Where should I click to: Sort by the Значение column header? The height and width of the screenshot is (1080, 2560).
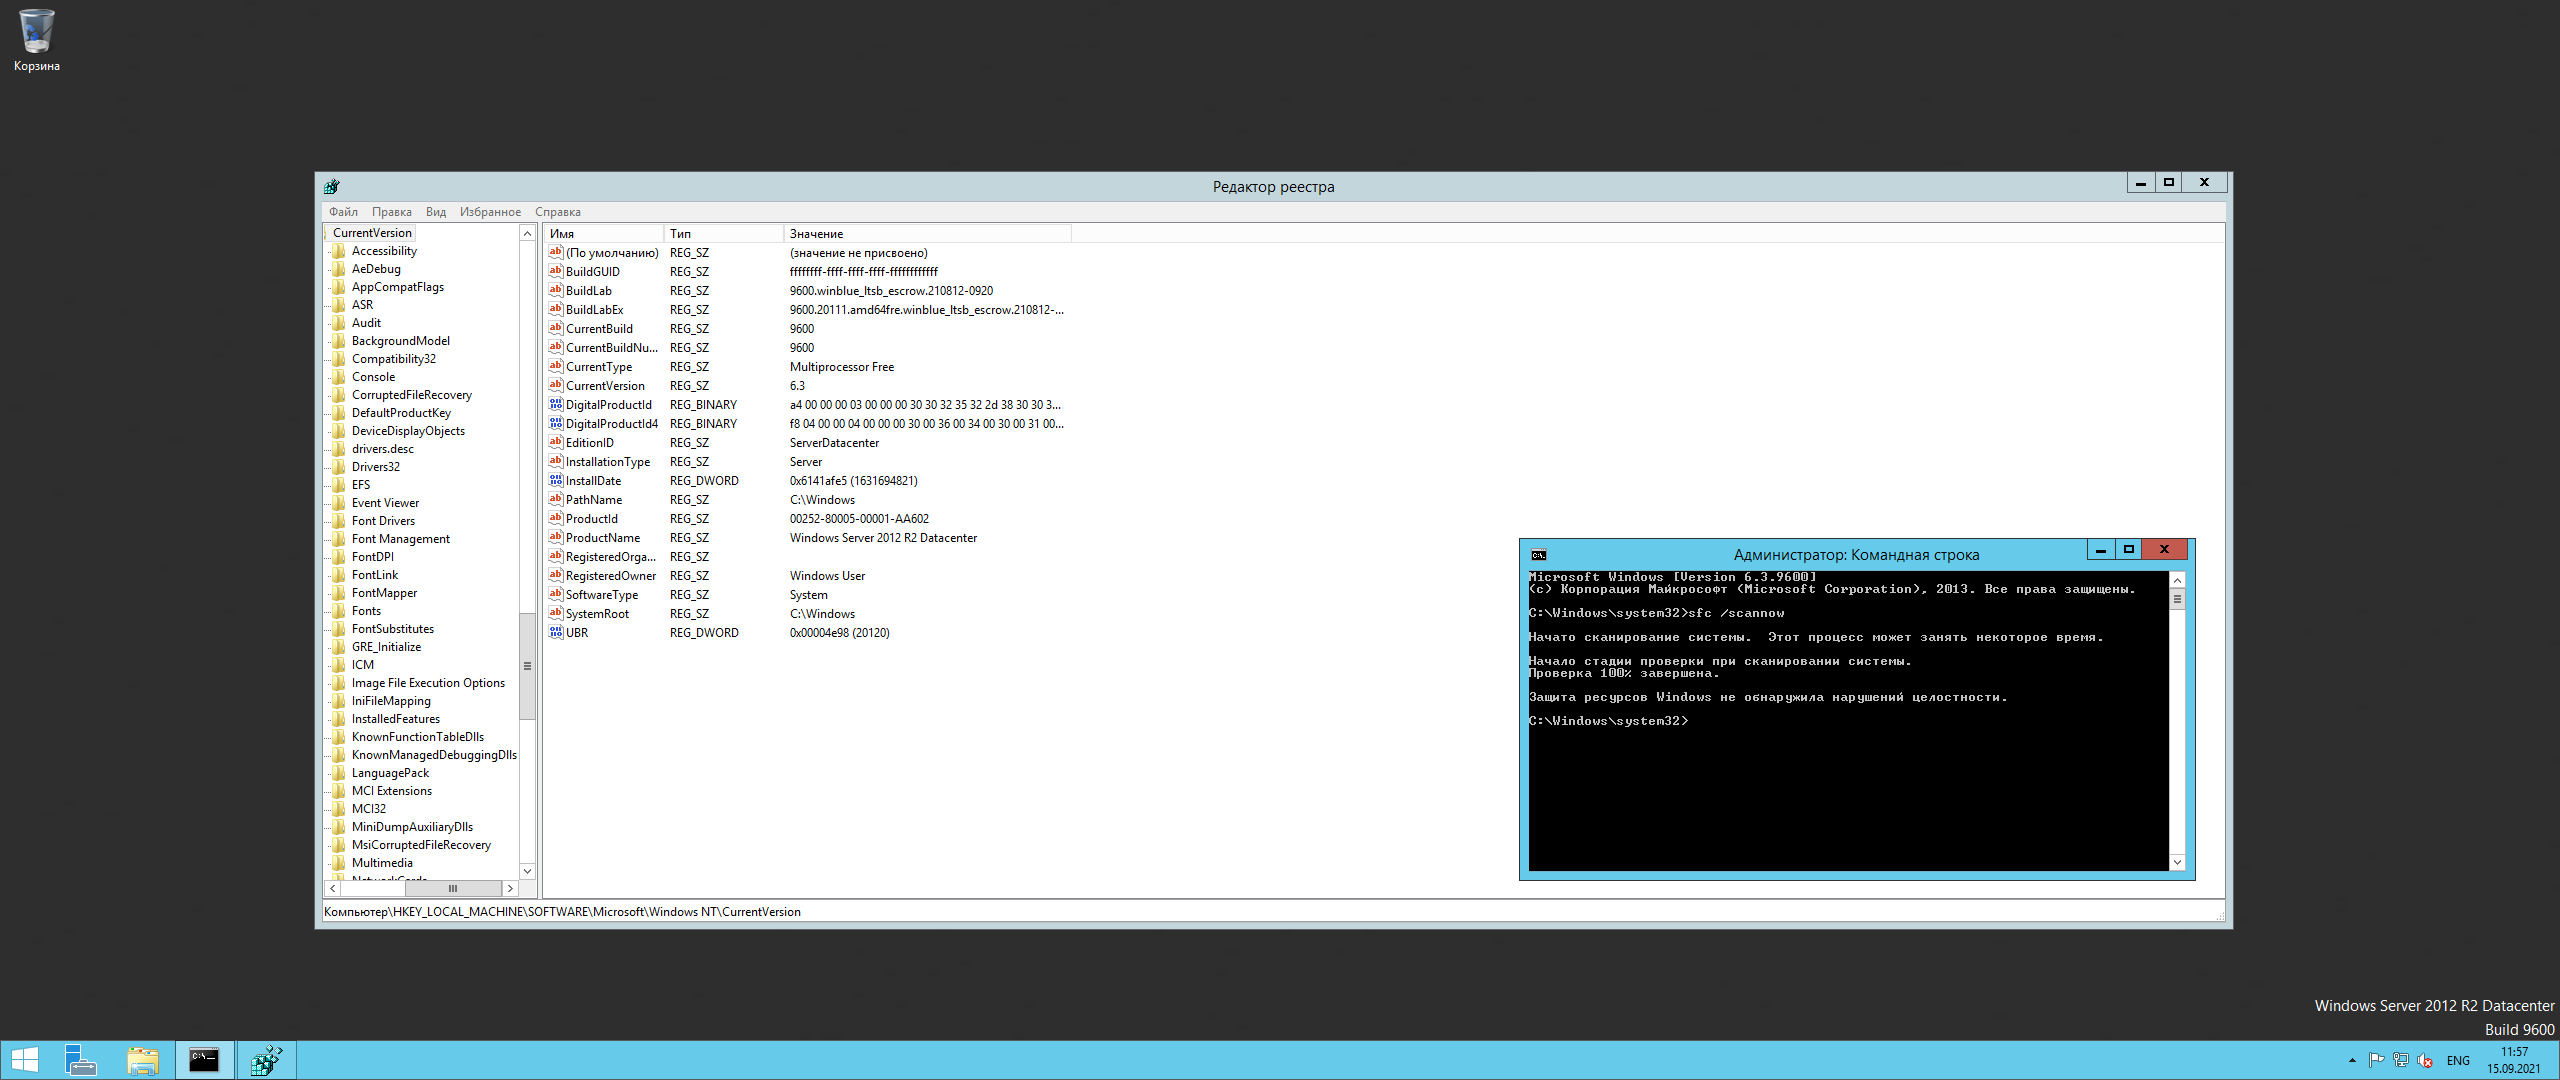927,234
